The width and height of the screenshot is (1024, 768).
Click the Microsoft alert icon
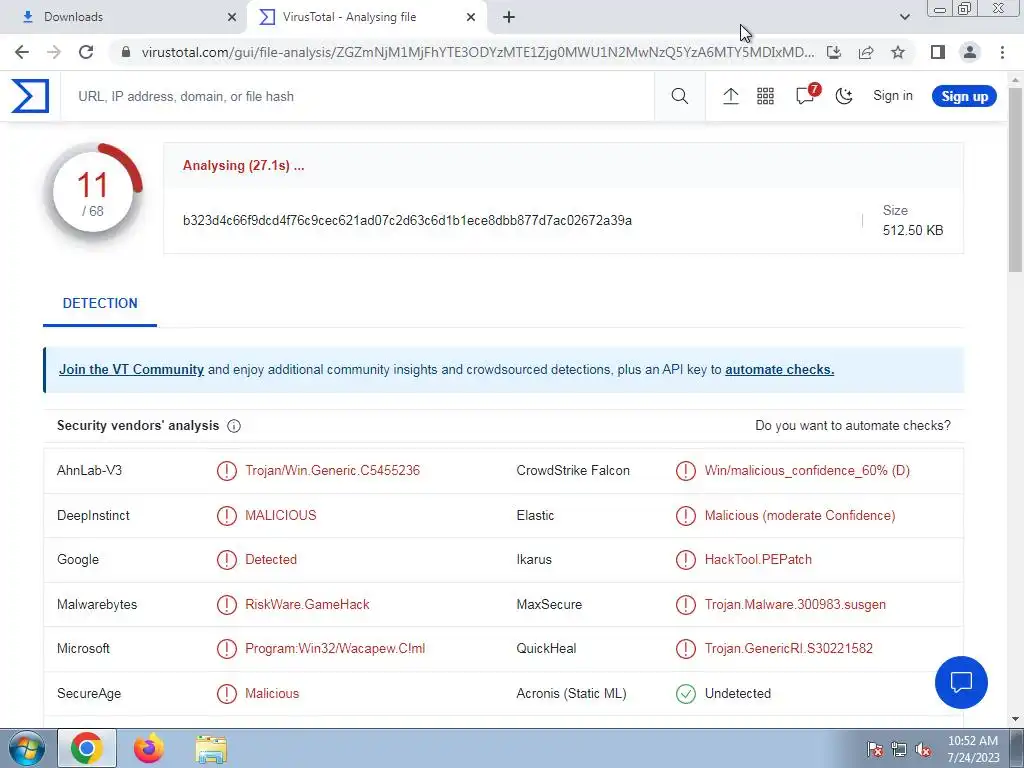coord(227,648)
